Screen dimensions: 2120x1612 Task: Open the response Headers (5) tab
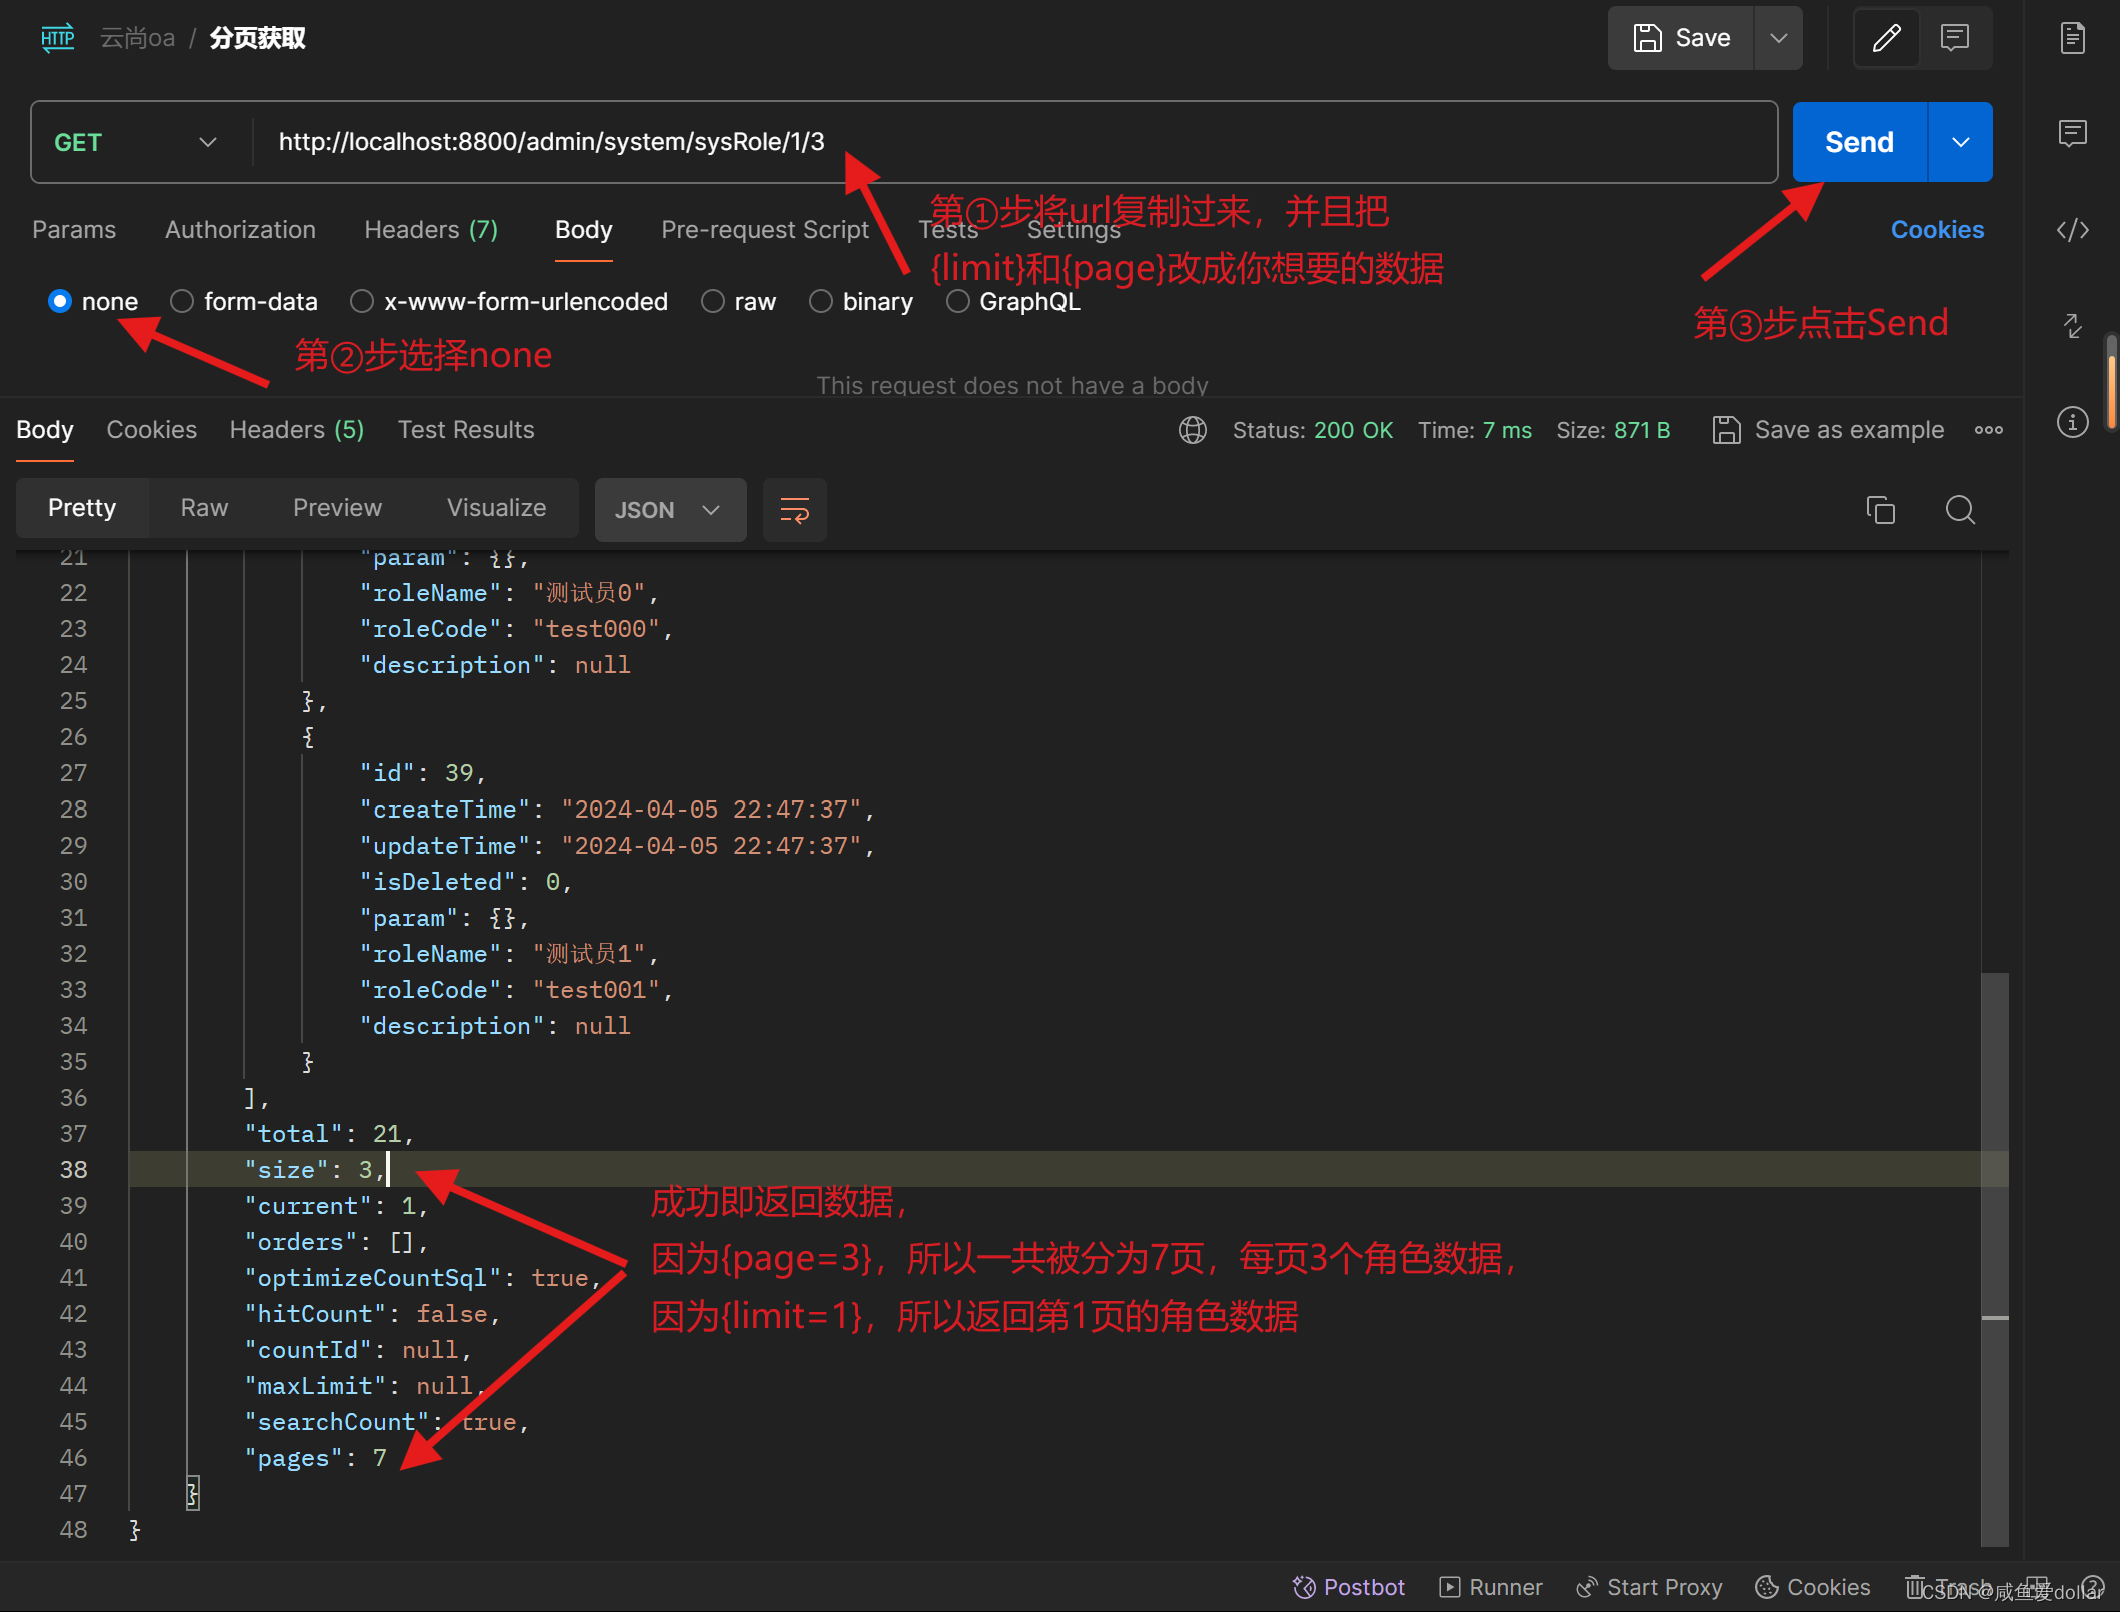pyautogui.click(x=297, y=430)
